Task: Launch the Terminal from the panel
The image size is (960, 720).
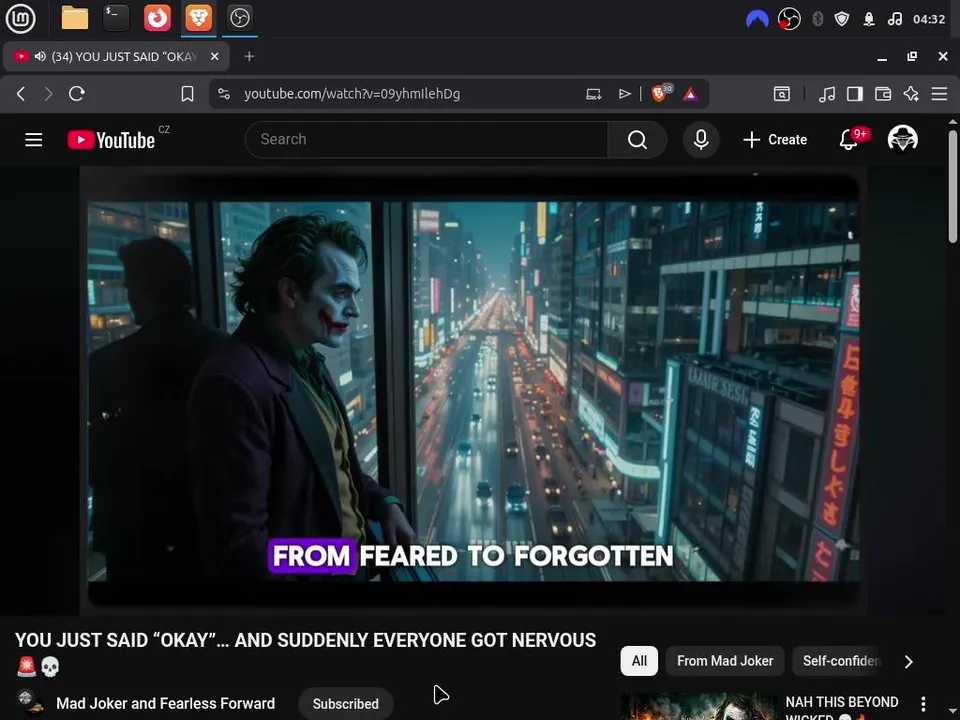Action: 116,18
